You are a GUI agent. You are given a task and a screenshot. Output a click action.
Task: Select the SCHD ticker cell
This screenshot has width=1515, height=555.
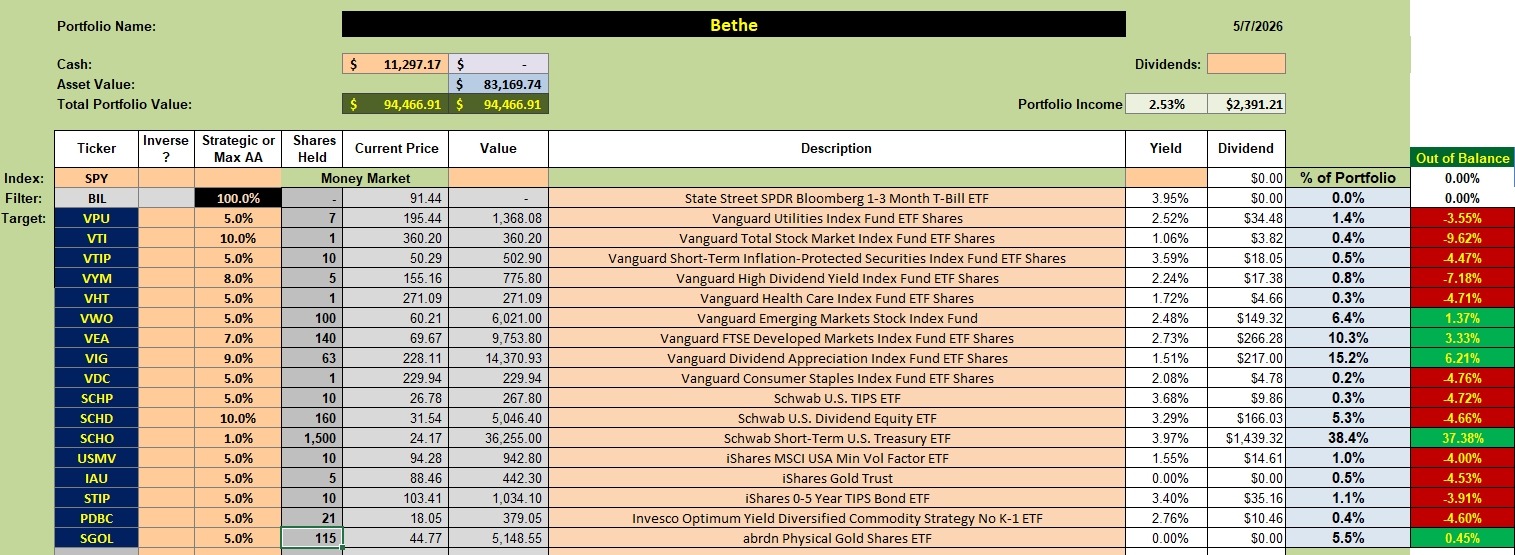pos(97,418)
